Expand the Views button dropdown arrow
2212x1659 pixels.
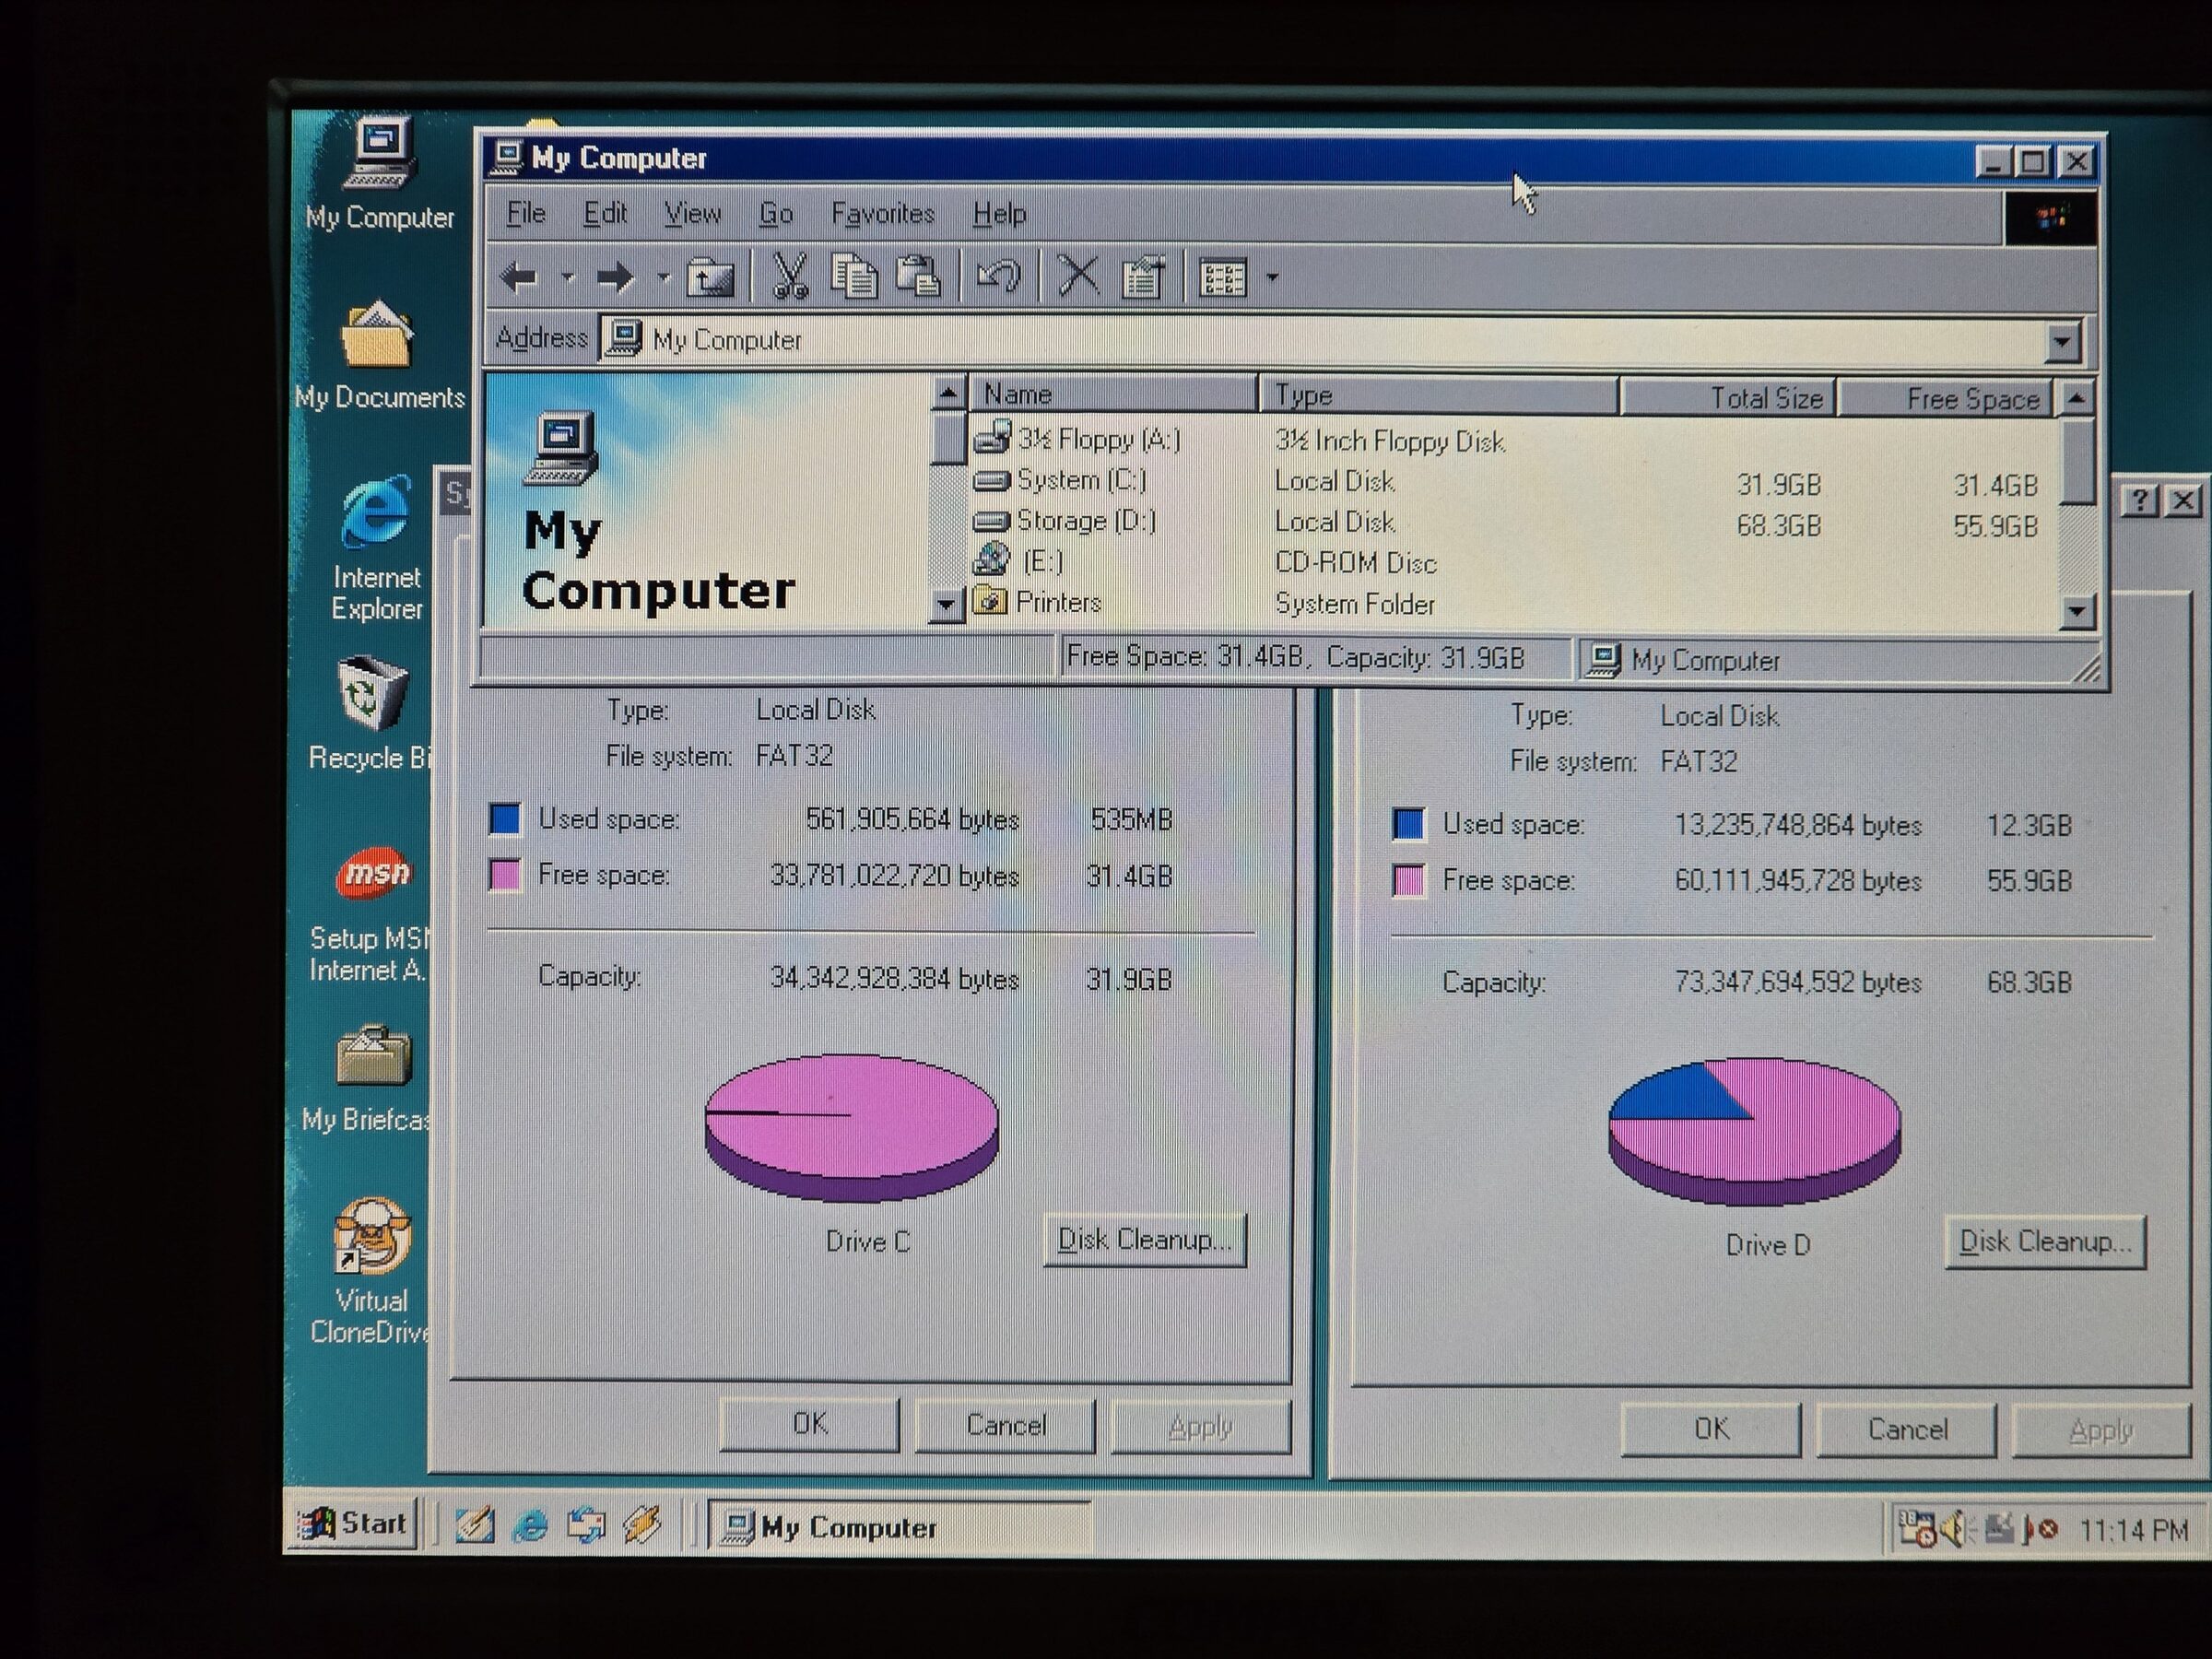click(1272, 278)
